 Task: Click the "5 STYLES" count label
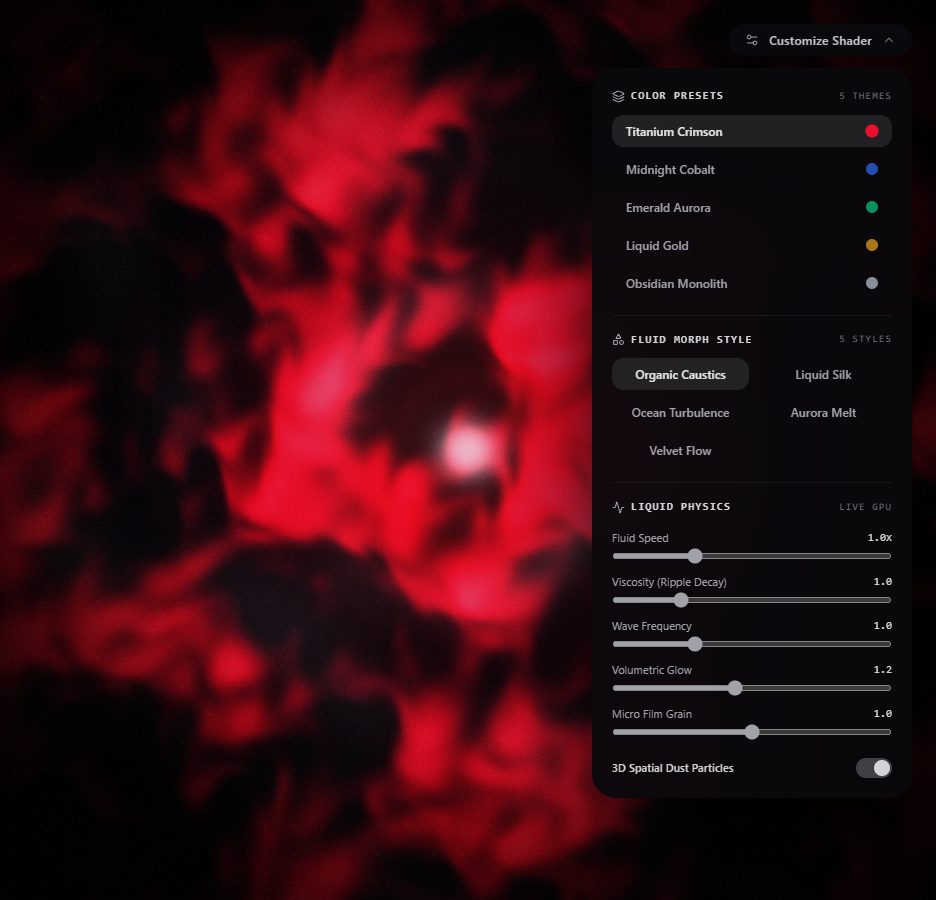(x=865, y=339)
